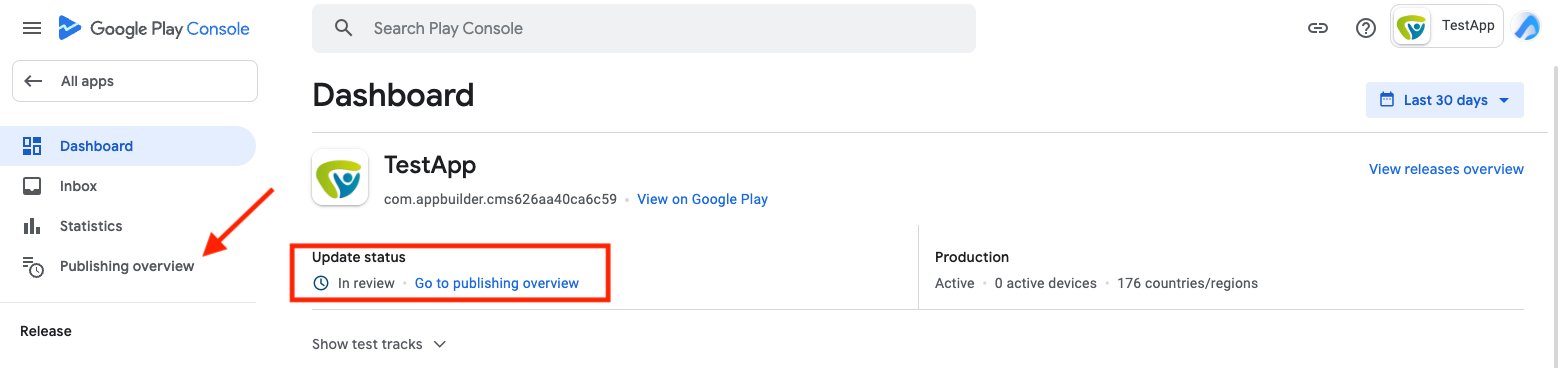
Task: Click inside Search Play Console field
Action: [x=644, y=28]
